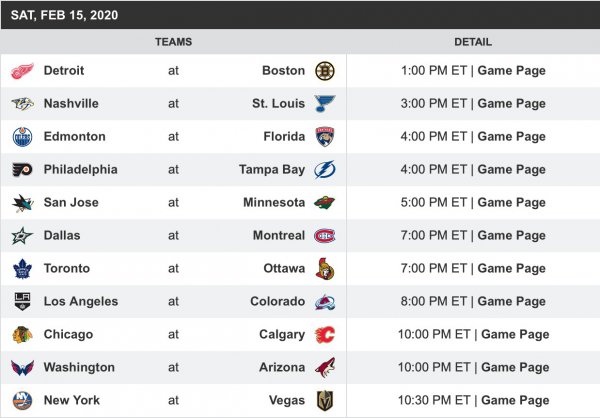Click the Chicago Blackhawks logo
Screen dimensions: 600x418
[22, 335]
